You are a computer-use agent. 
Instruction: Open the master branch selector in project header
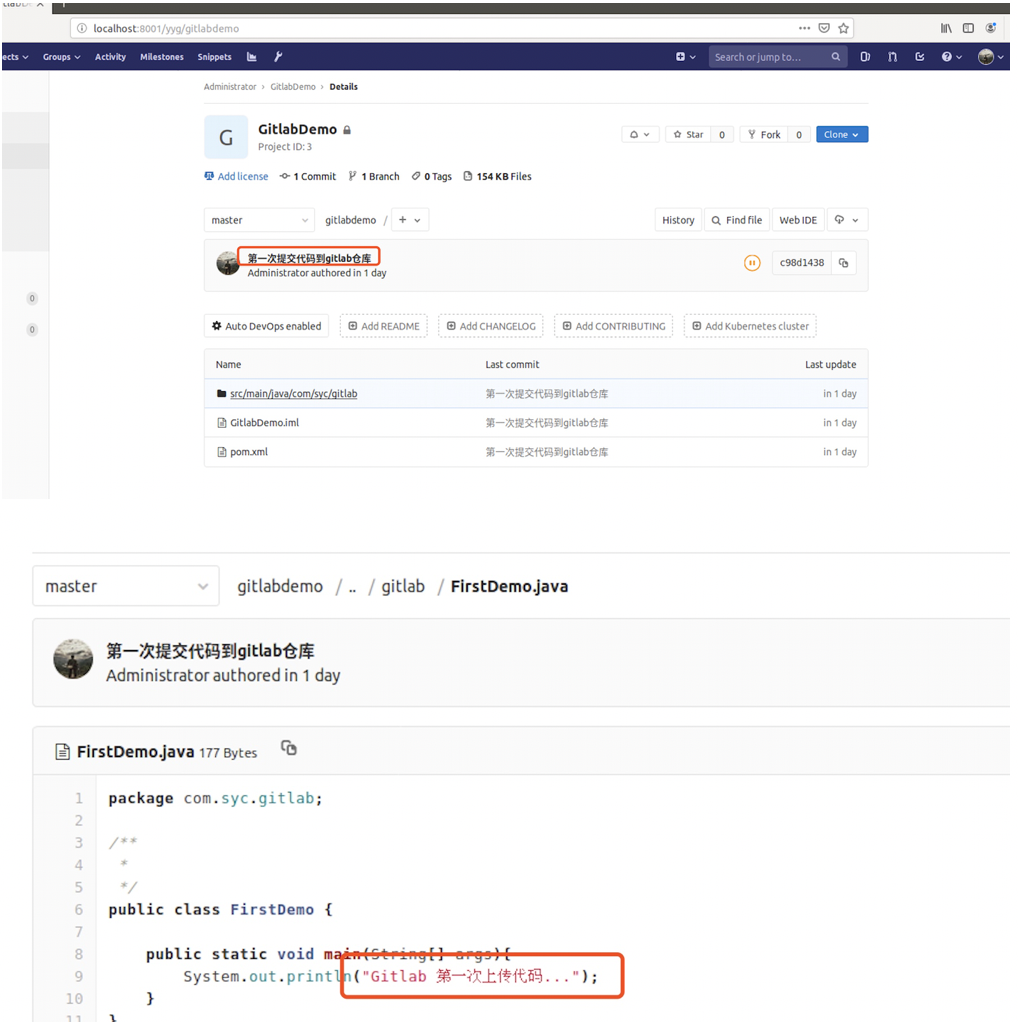coord(259,220)
